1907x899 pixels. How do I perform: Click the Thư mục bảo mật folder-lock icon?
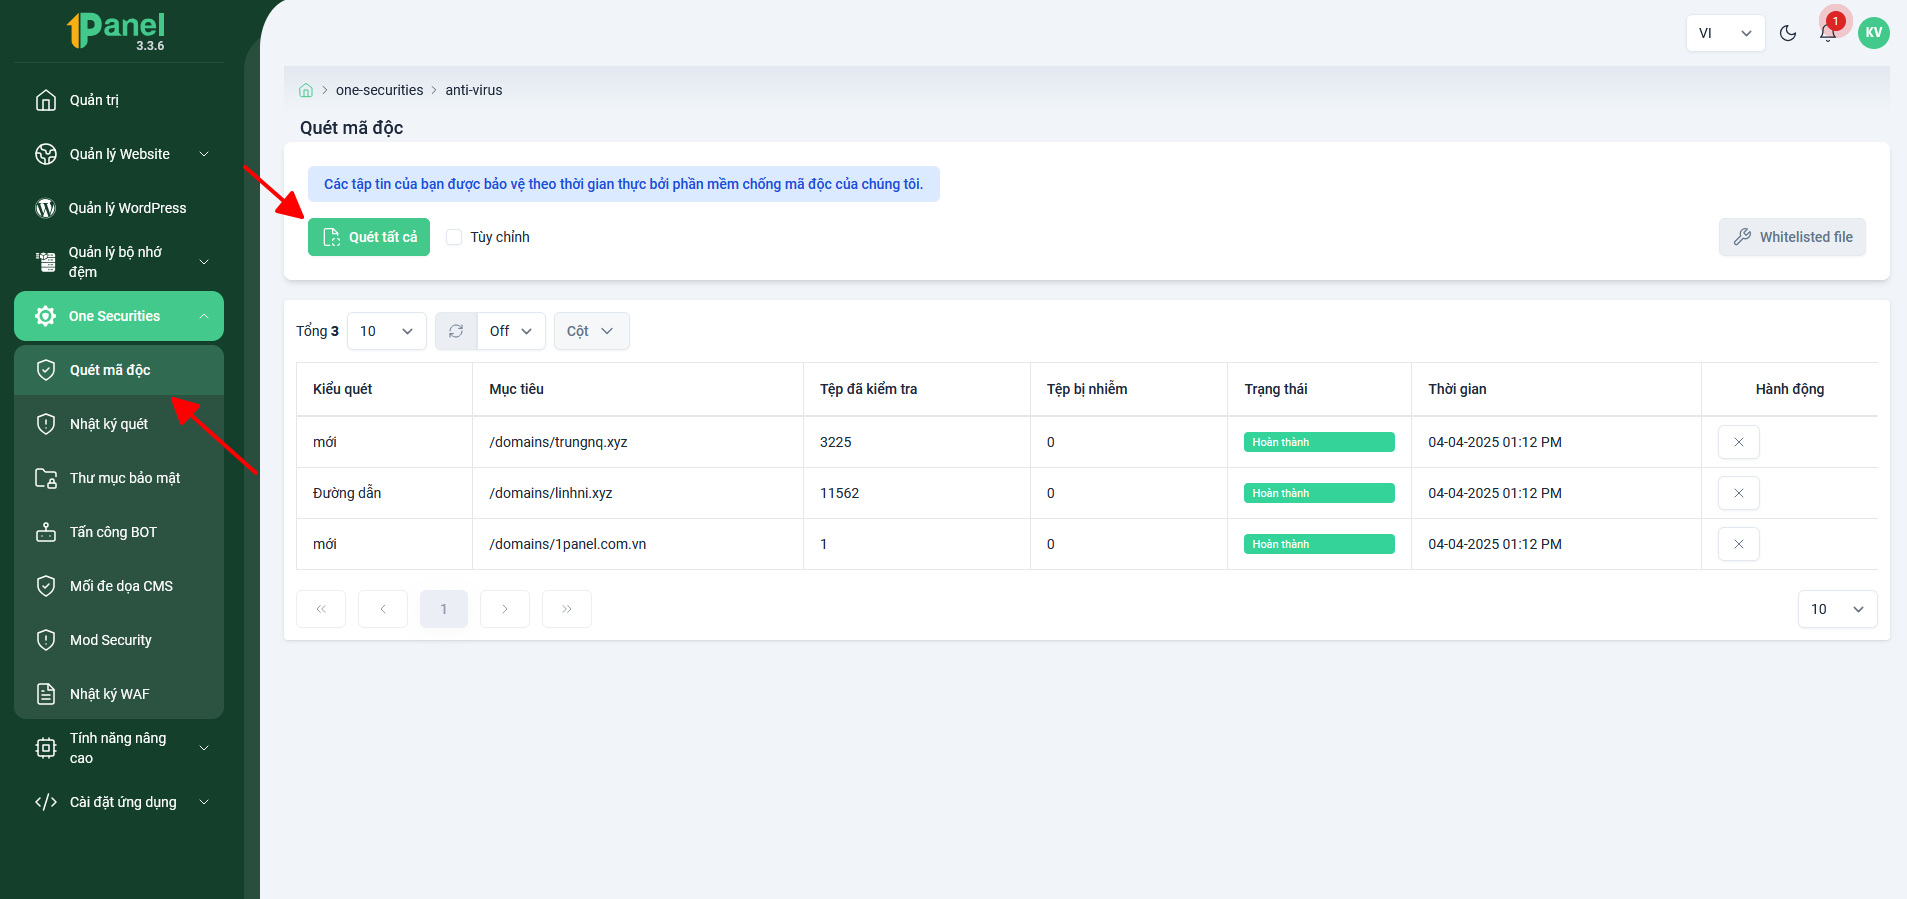pos(46,478)
